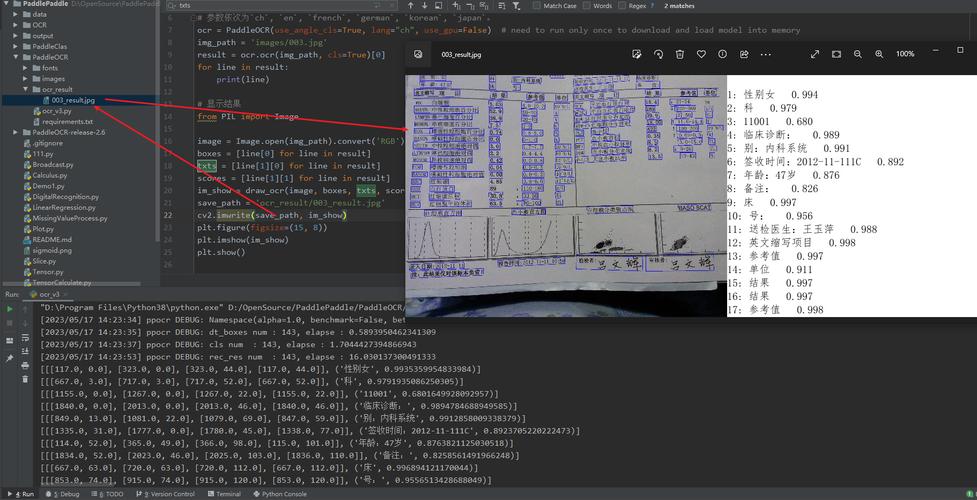Enable the Regex checkbox
Screen dimensions: 977x500
[622, 6]
